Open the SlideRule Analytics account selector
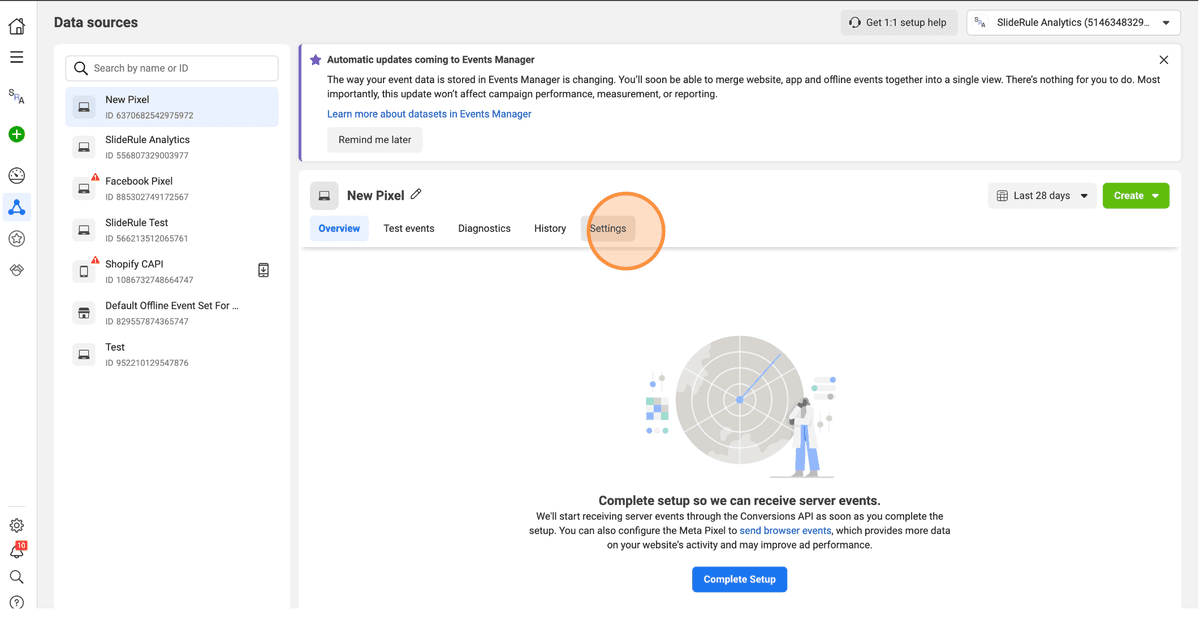 [1074, 22]
